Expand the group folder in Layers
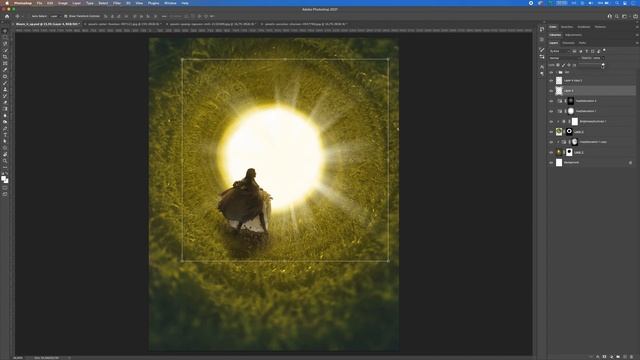The width and height of the screenshot is (640, 360). [x=556, y=72]
